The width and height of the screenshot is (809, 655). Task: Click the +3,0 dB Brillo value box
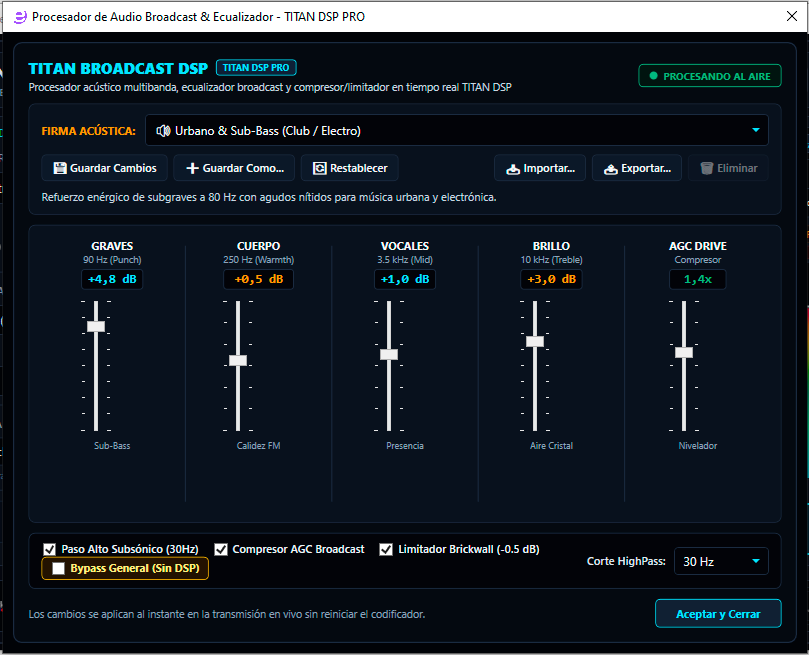[552, 280]
